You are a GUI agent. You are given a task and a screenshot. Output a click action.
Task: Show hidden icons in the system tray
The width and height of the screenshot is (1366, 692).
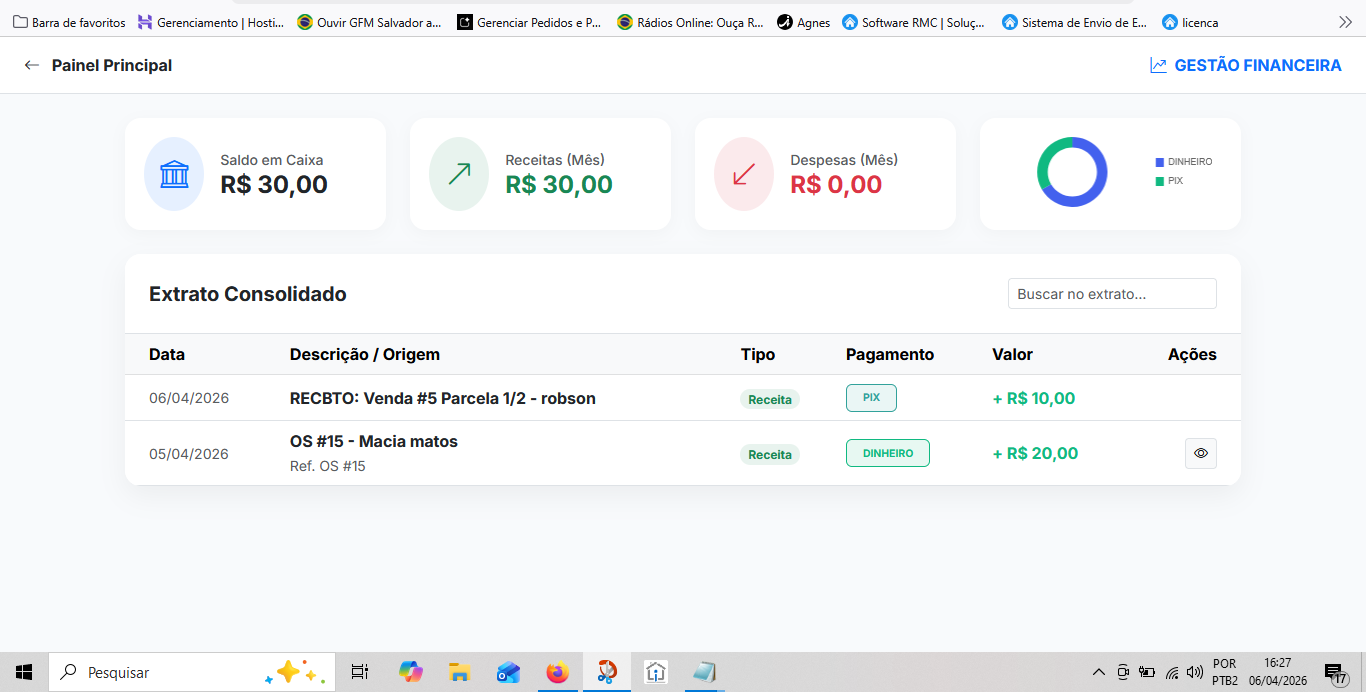coord(1098,672)
